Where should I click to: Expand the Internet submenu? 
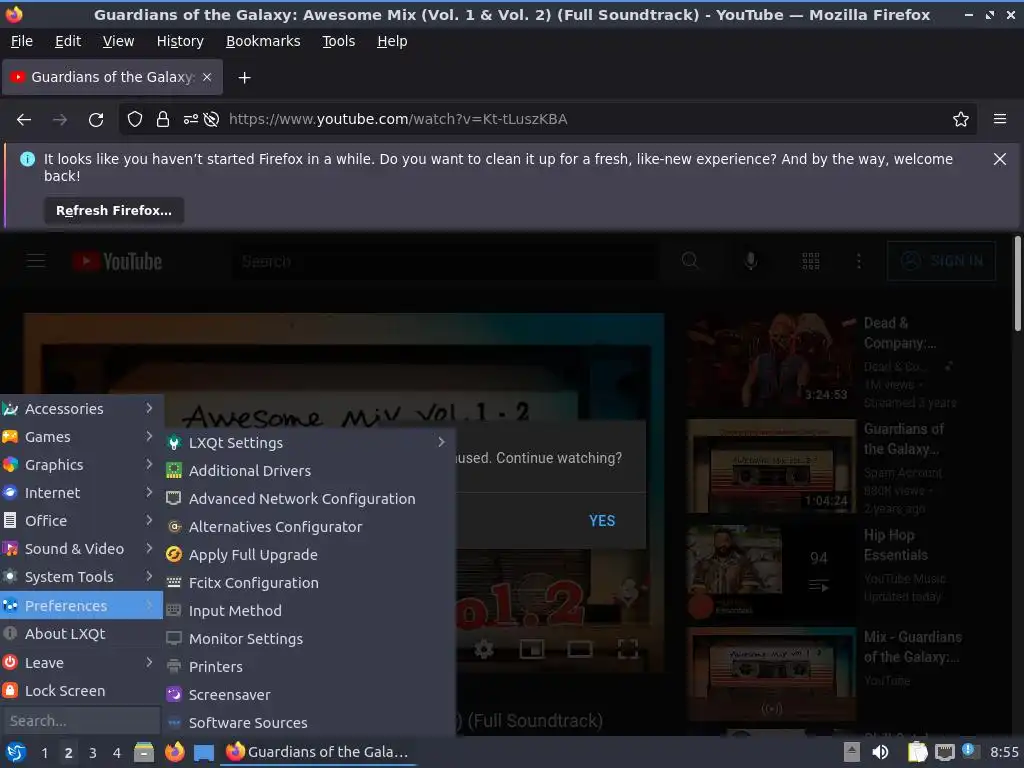click(x=81, y=493)
